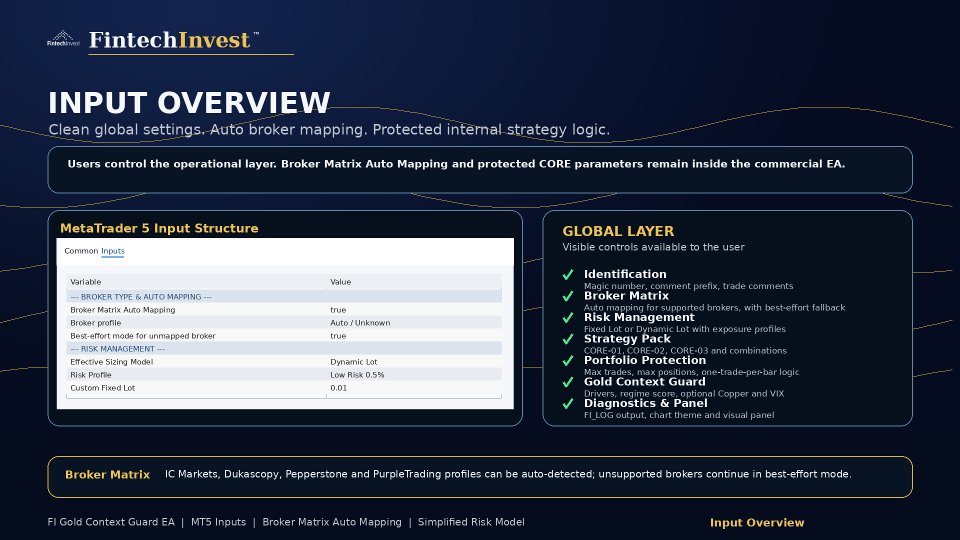The image size is (960, 540).
Task: Click the checkmark beside Strategy Pack
Action: coord(568,339)
